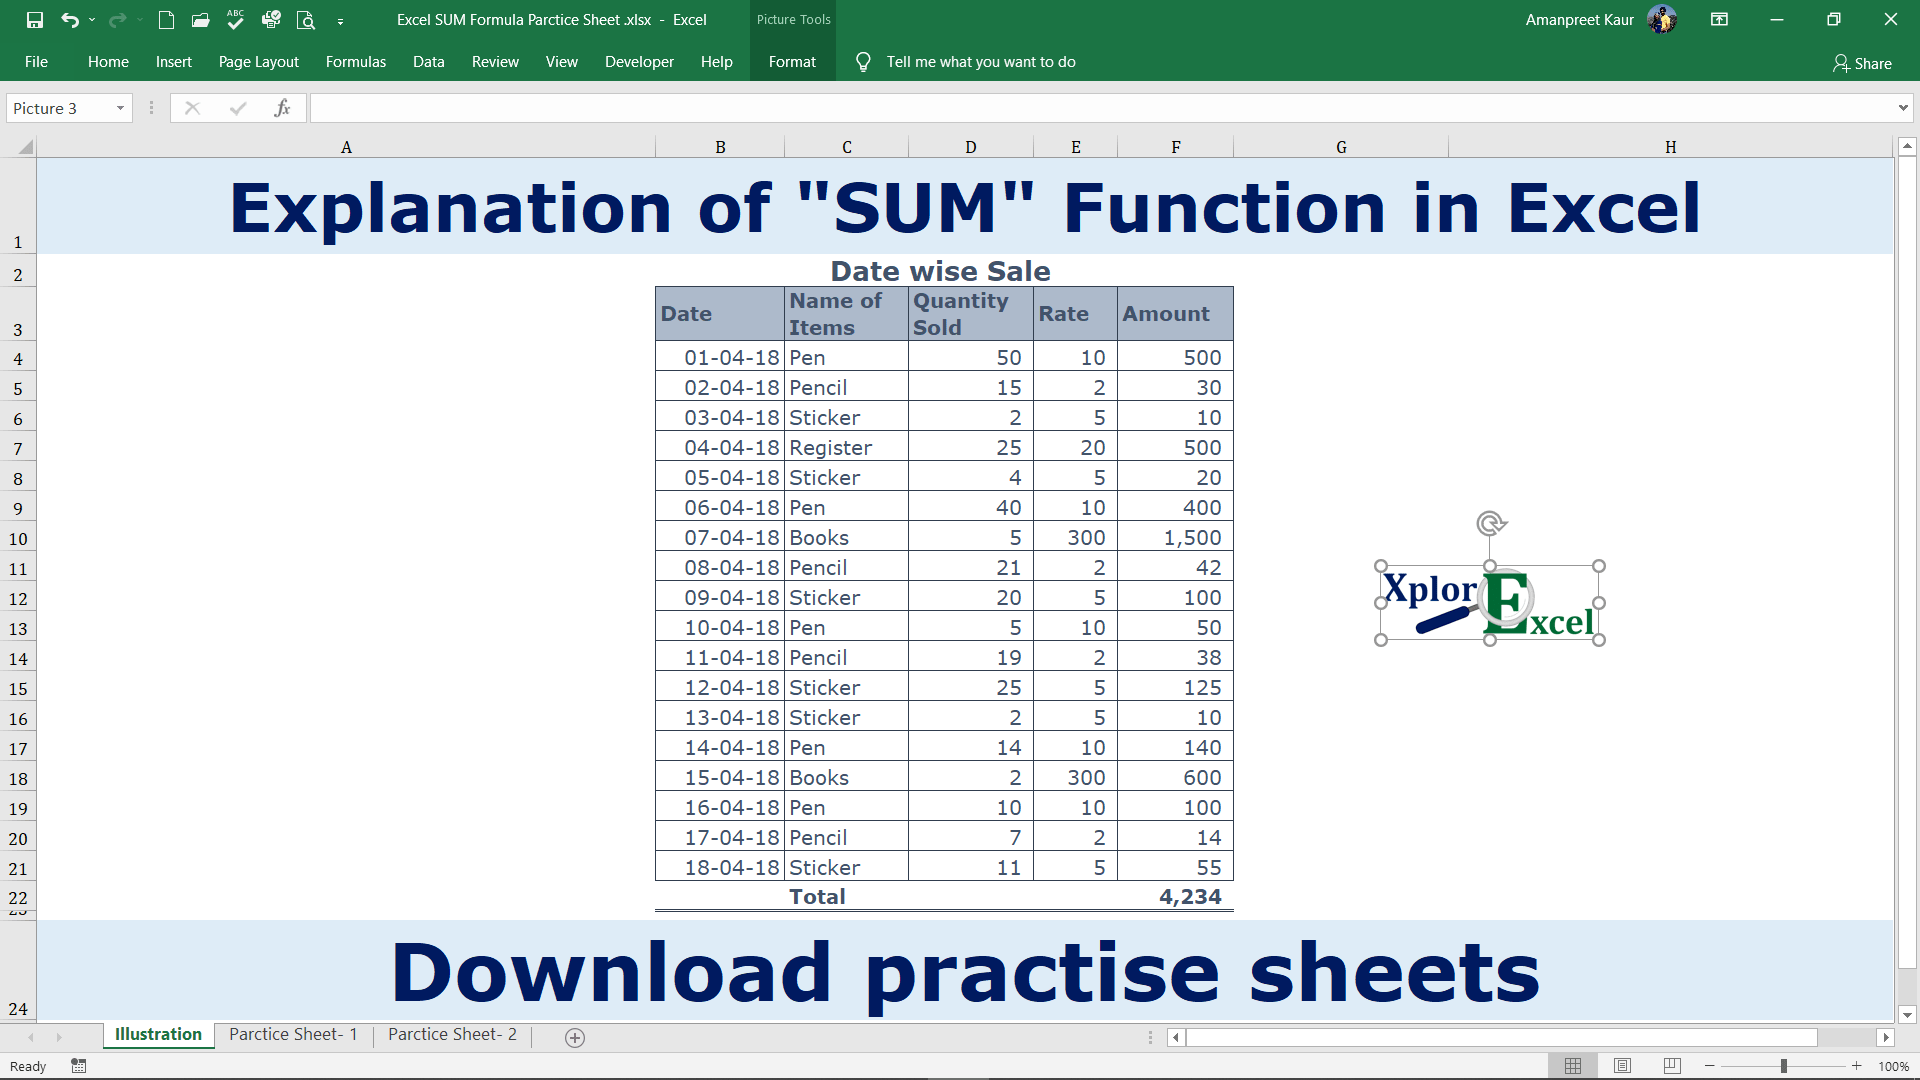Open the Formulas ribbon tab

coord(355,62)
